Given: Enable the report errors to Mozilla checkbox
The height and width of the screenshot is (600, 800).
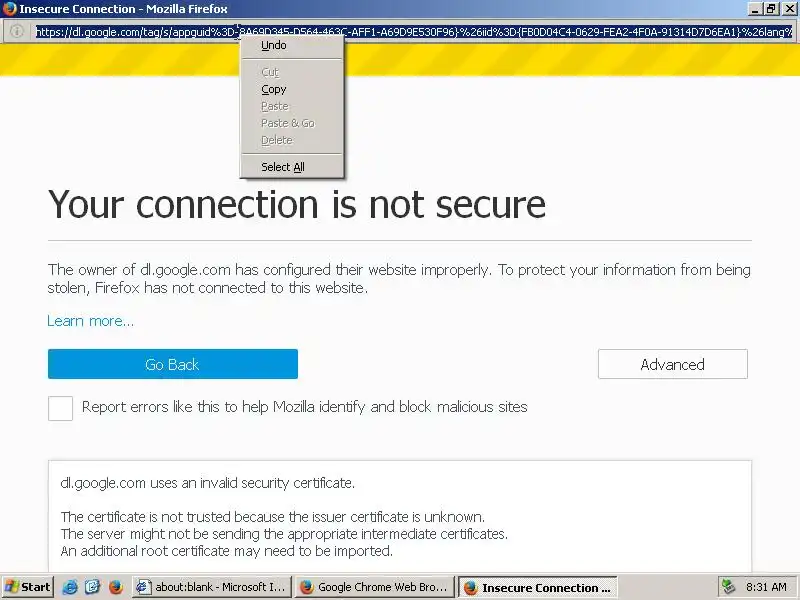Looking at the screenshot, I should tap(60, 408).
